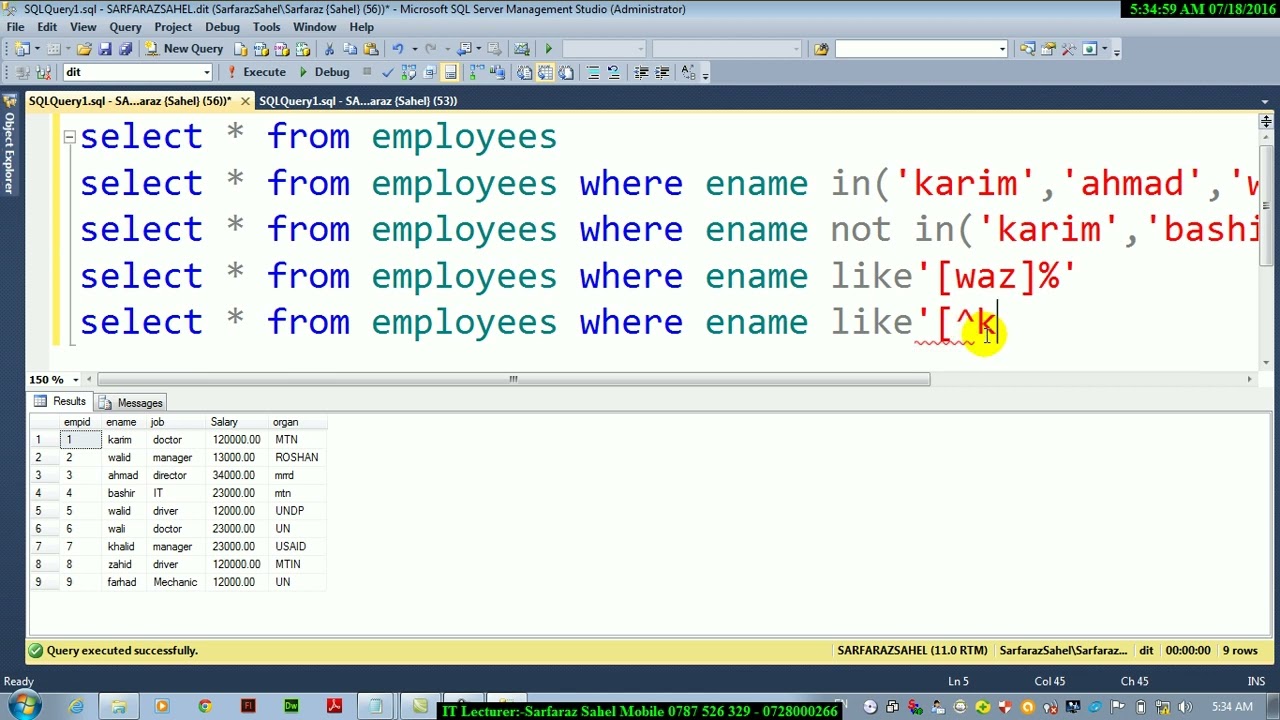Viewport: 1280px width, 720px height.
Task: Open the database selector dropdown showing dit
Action: click(x=207, y=72)
